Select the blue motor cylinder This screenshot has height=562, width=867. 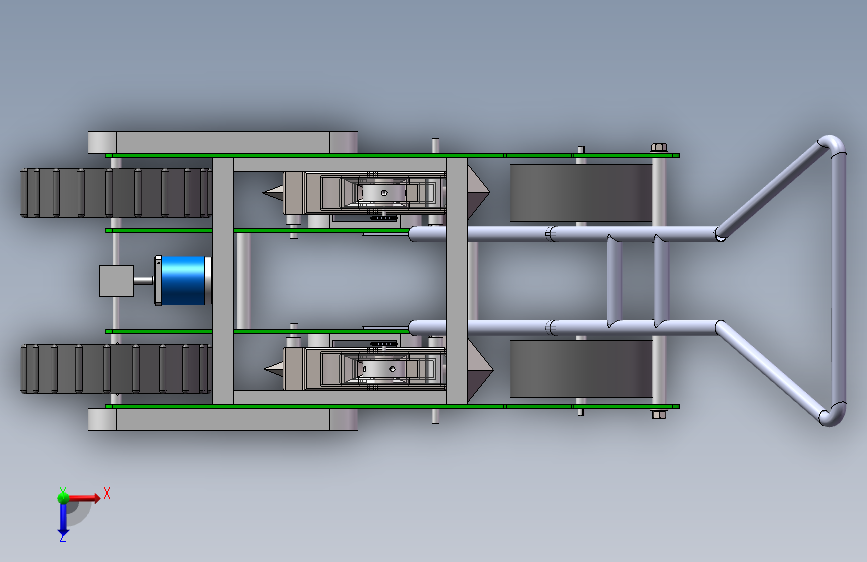click(x=184, y=280)
